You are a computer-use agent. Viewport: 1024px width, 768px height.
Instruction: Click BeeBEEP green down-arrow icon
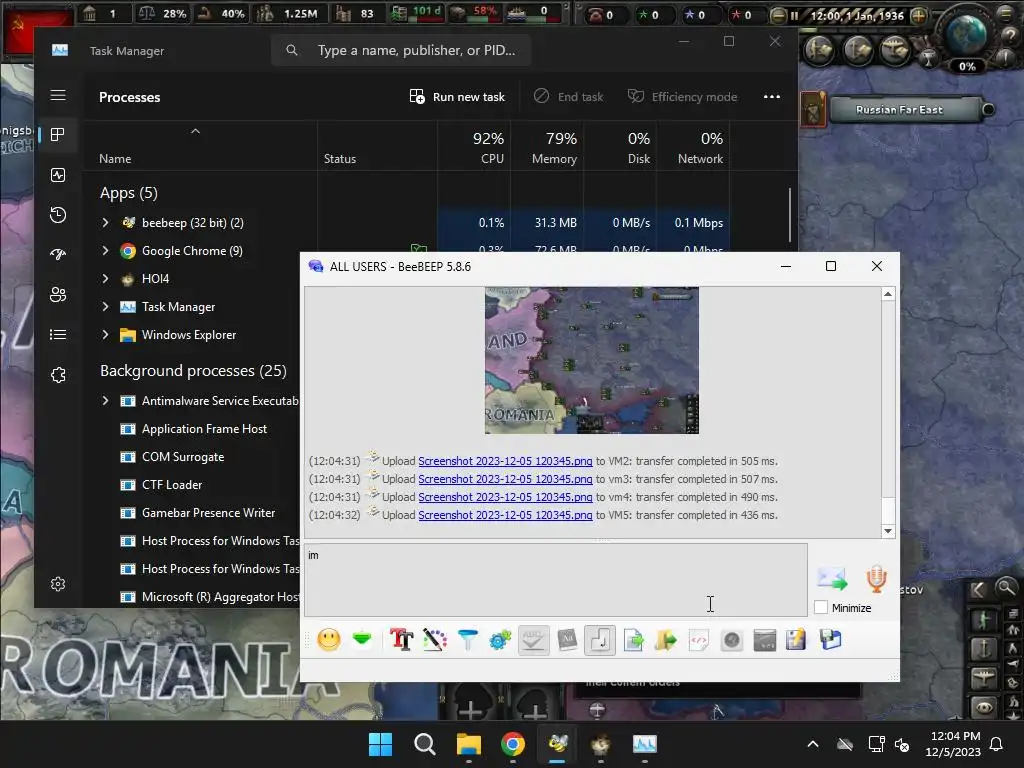pos(362,638)
